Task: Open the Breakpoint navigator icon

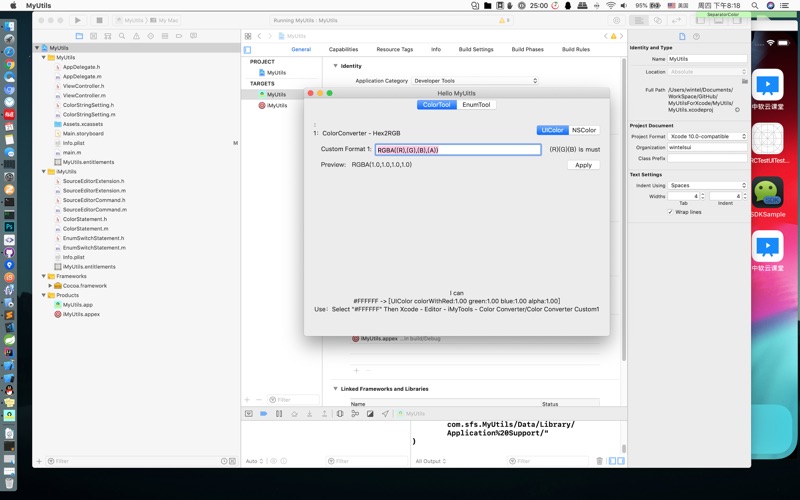Action: tap(179, 36)
